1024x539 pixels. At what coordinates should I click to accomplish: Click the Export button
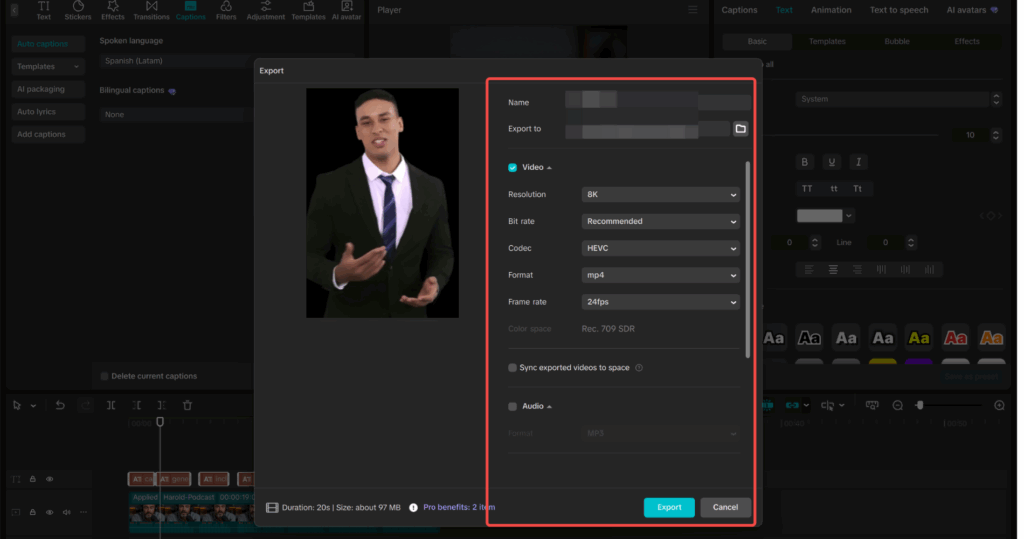click(669, 508)
